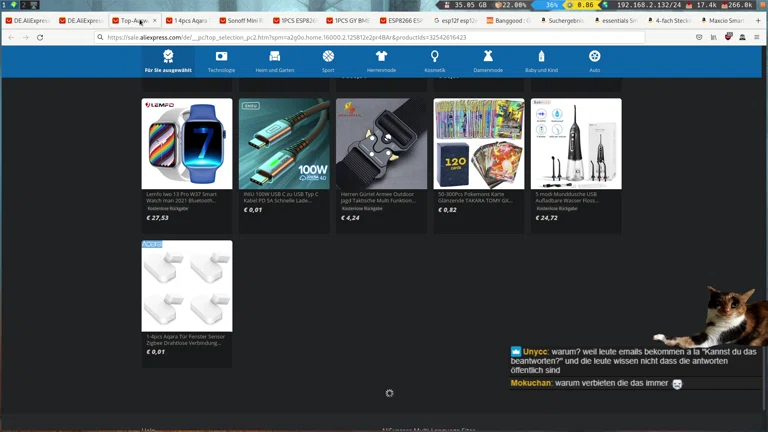Switch to the Maxcio Smart tab

[x=722, y=21]
